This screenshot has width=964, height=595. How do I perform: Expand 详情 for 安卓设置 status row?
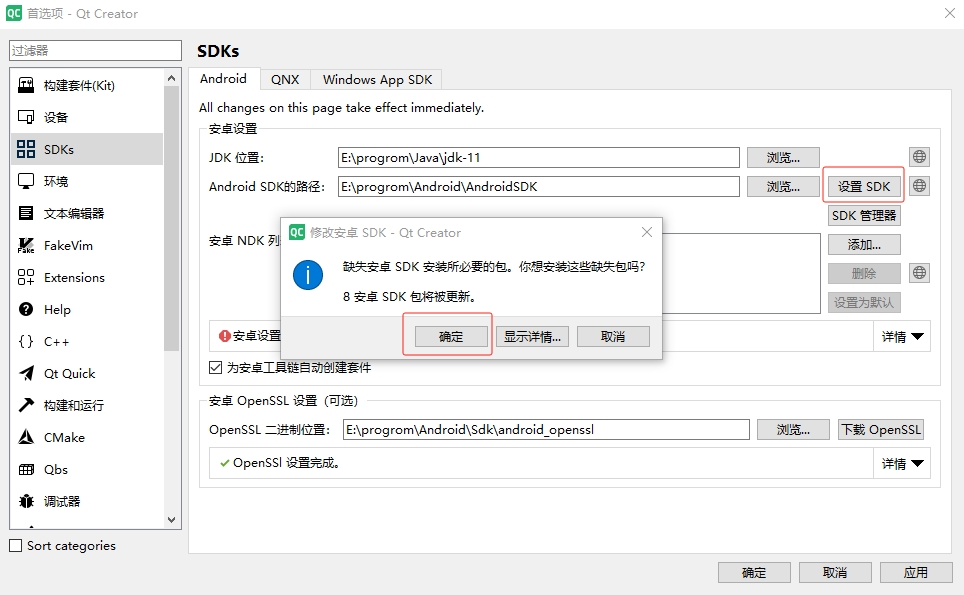click(x=902, y=336)
